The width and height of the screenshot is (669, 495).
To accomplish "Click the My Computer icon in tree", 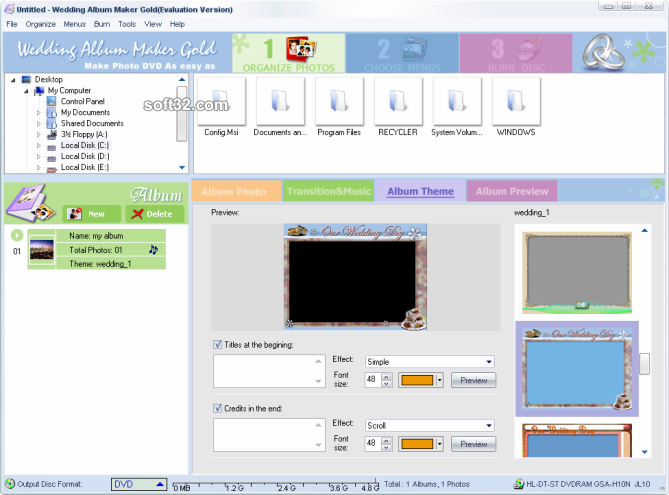I will 39,90.
